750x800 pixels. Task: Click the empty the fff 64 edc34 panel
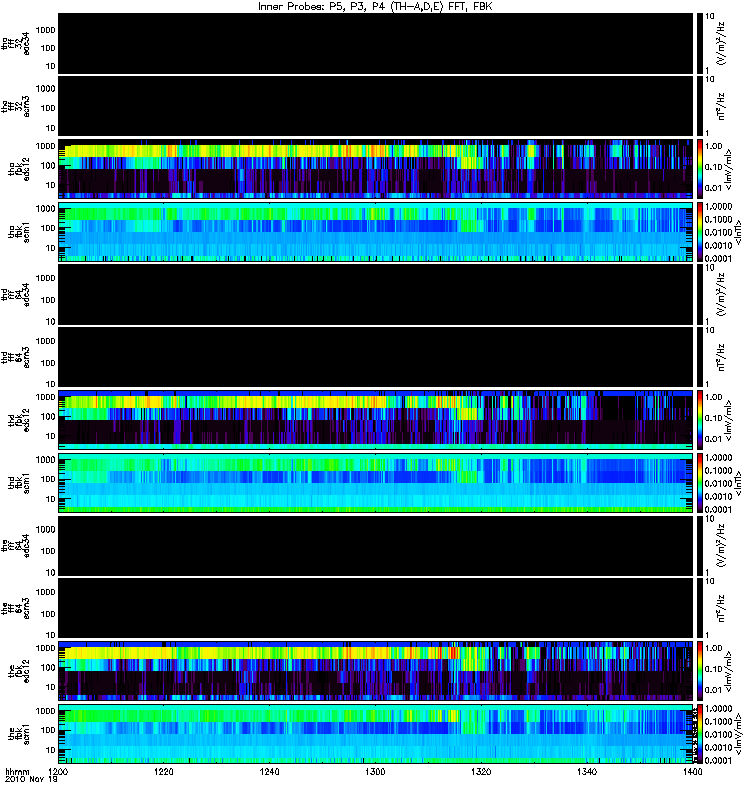(375, 546)
